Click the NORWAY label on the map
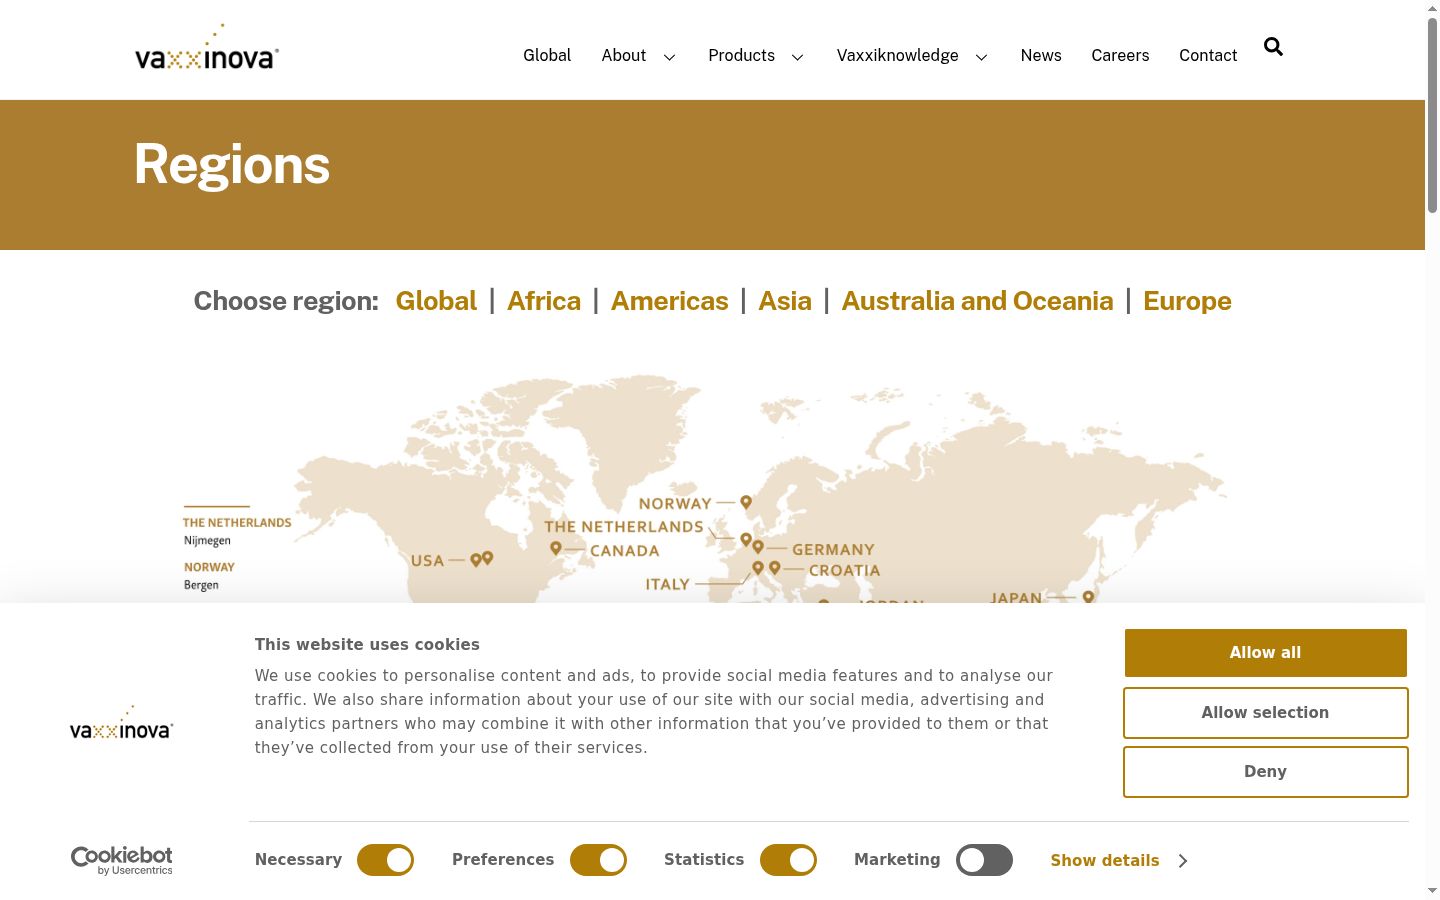This screenshot has height=900, width=1440. click(675, 504)
